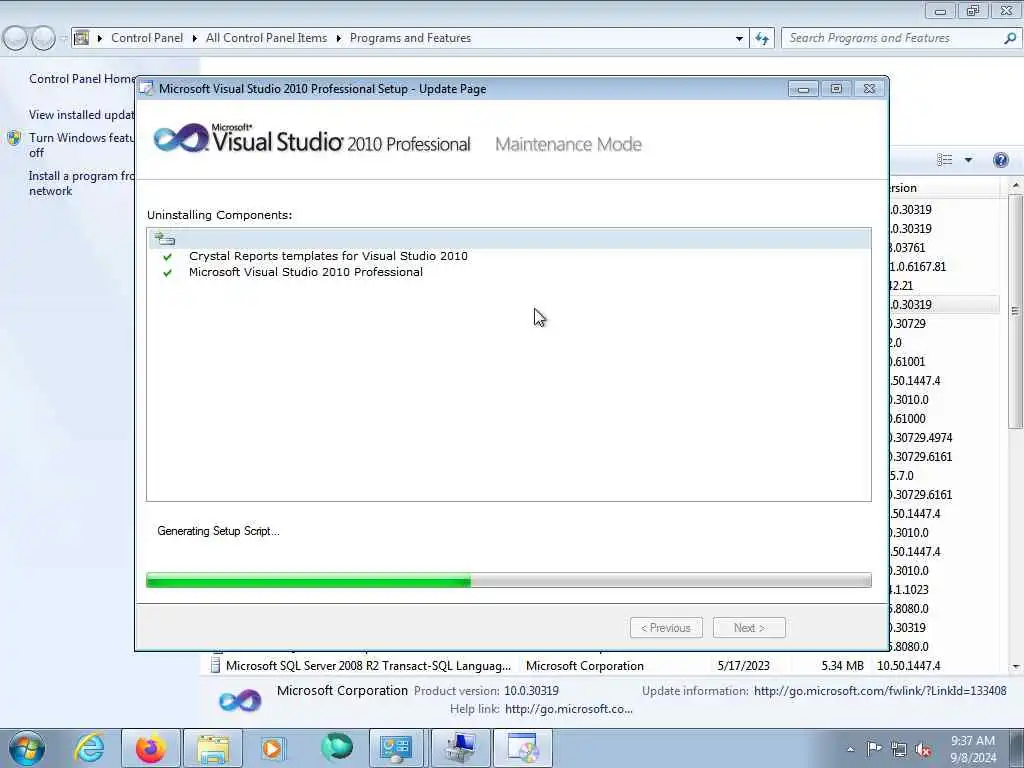Click the Visual Studio infinity logo in details pane

pos(240,701)
